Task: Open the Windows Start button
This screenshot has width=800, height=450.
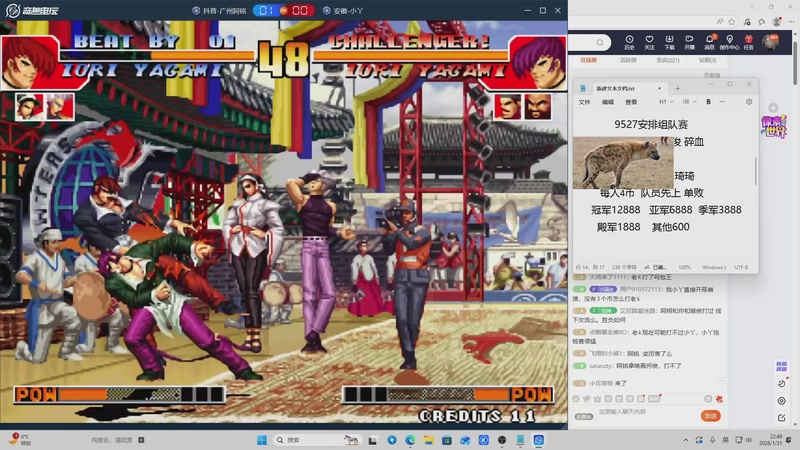Action: point(262,440)
